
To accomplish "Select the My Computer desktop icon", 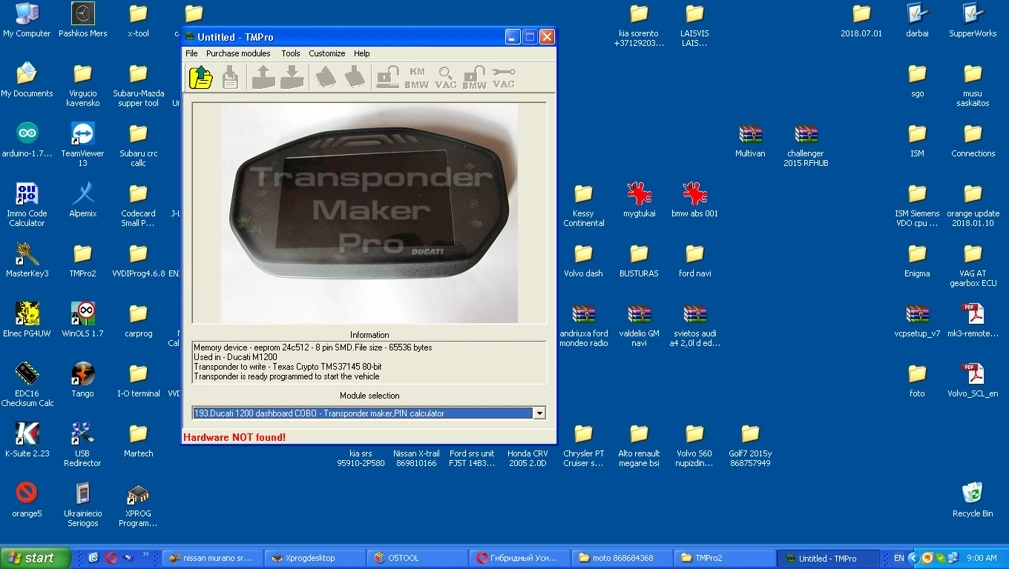I will (x=26, y=21).
